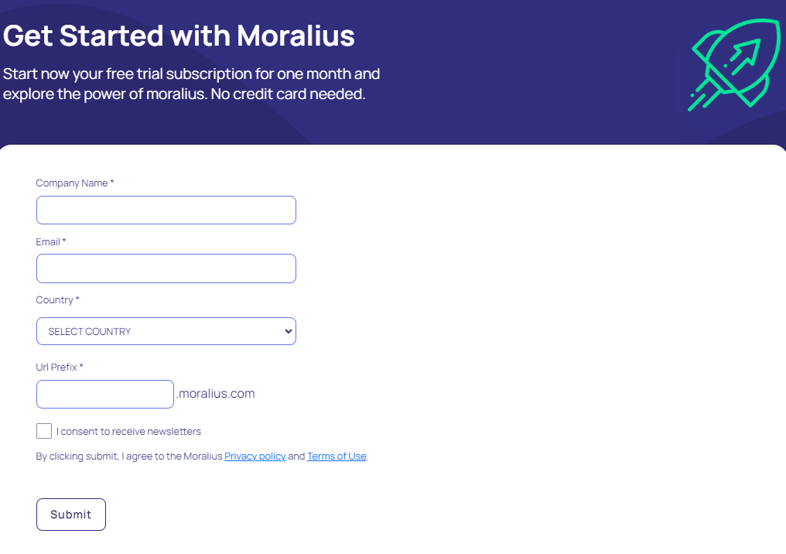
Task: Click the 'I consent to receive newsletters' label
Action: [x=128, y=431]
